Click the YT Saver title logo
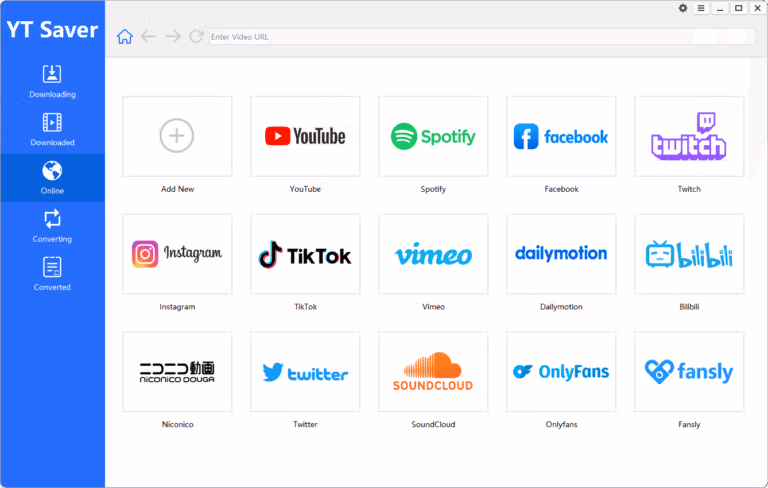 (52, 29)
